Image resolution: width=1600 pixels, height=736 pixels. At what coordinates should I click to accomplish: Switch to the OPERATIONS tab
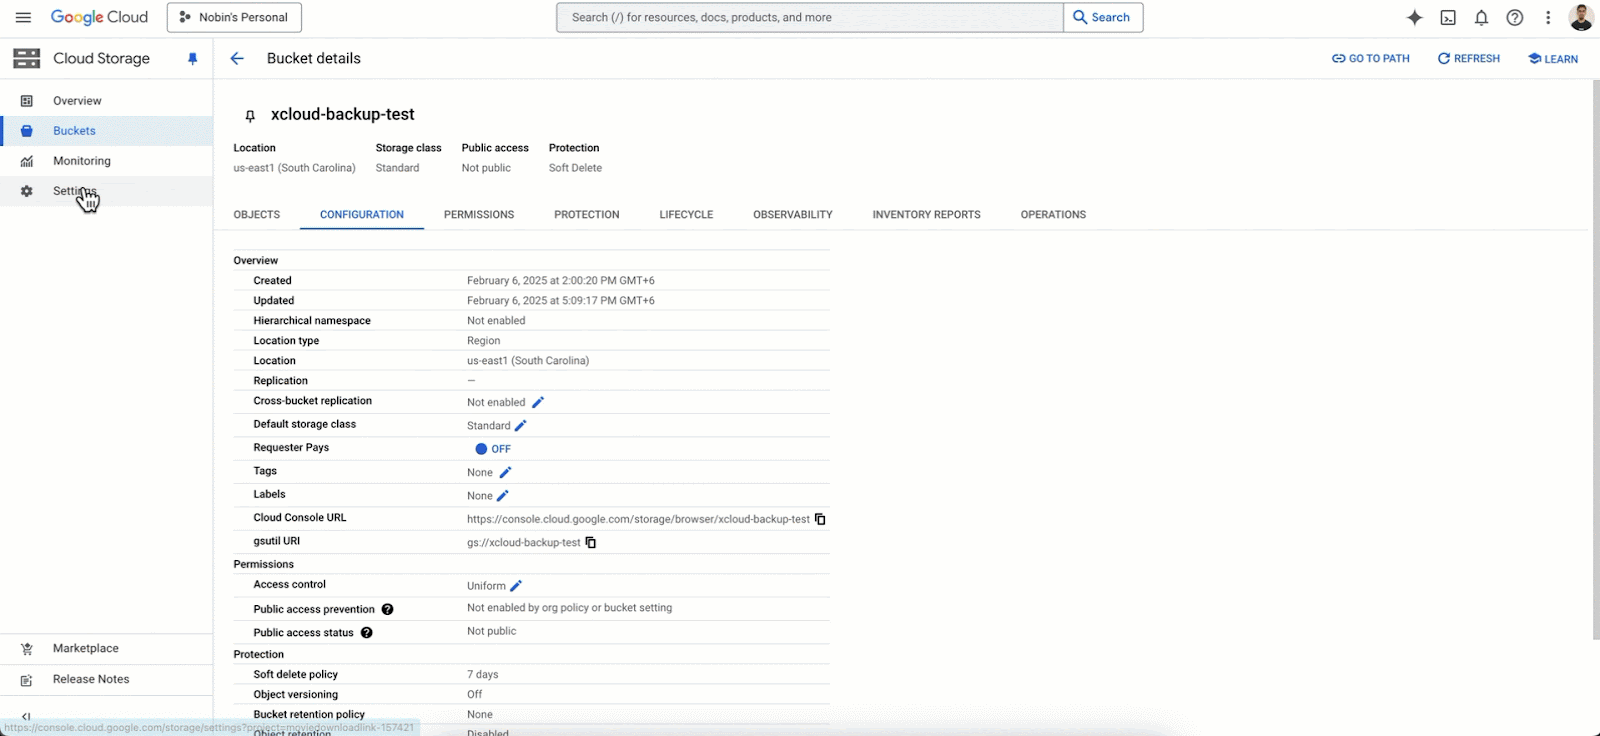pos(1053,214)
